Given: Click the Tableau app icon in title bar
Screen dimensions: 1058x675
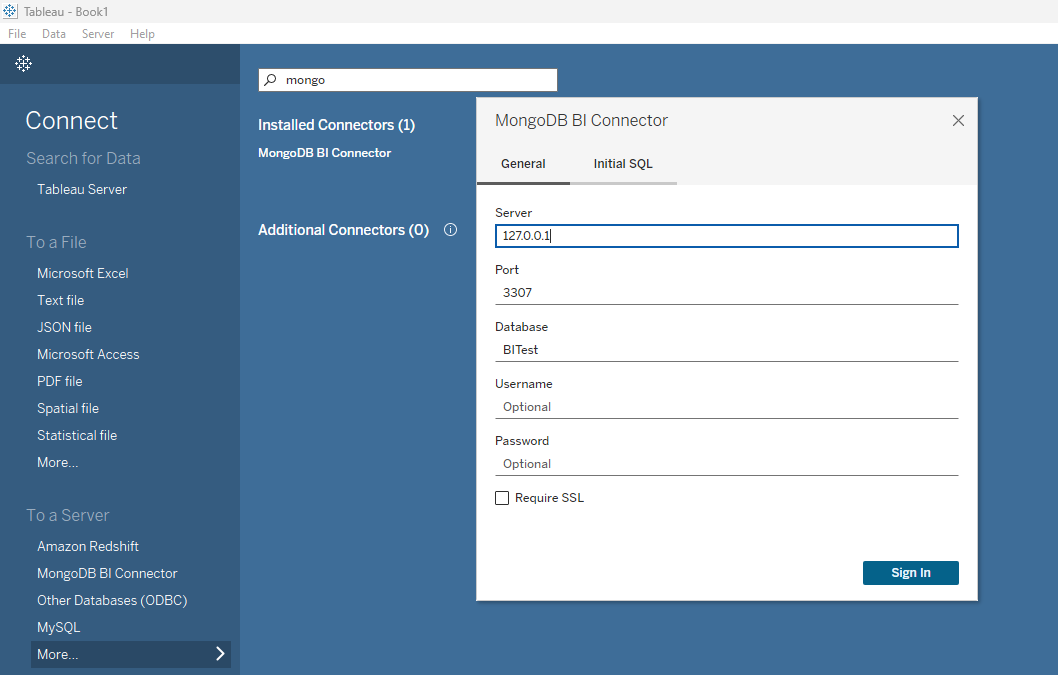Looking at the screenshot, I should 9,11.
